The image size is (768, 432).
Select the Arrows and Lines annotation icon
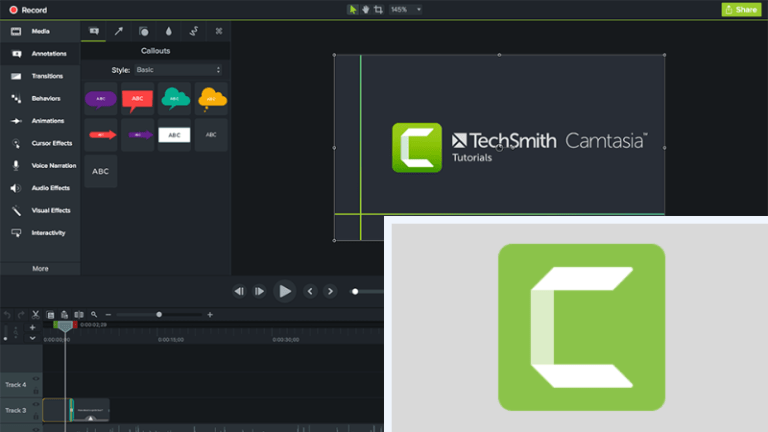pyautogui.click(x=119, y=31)
